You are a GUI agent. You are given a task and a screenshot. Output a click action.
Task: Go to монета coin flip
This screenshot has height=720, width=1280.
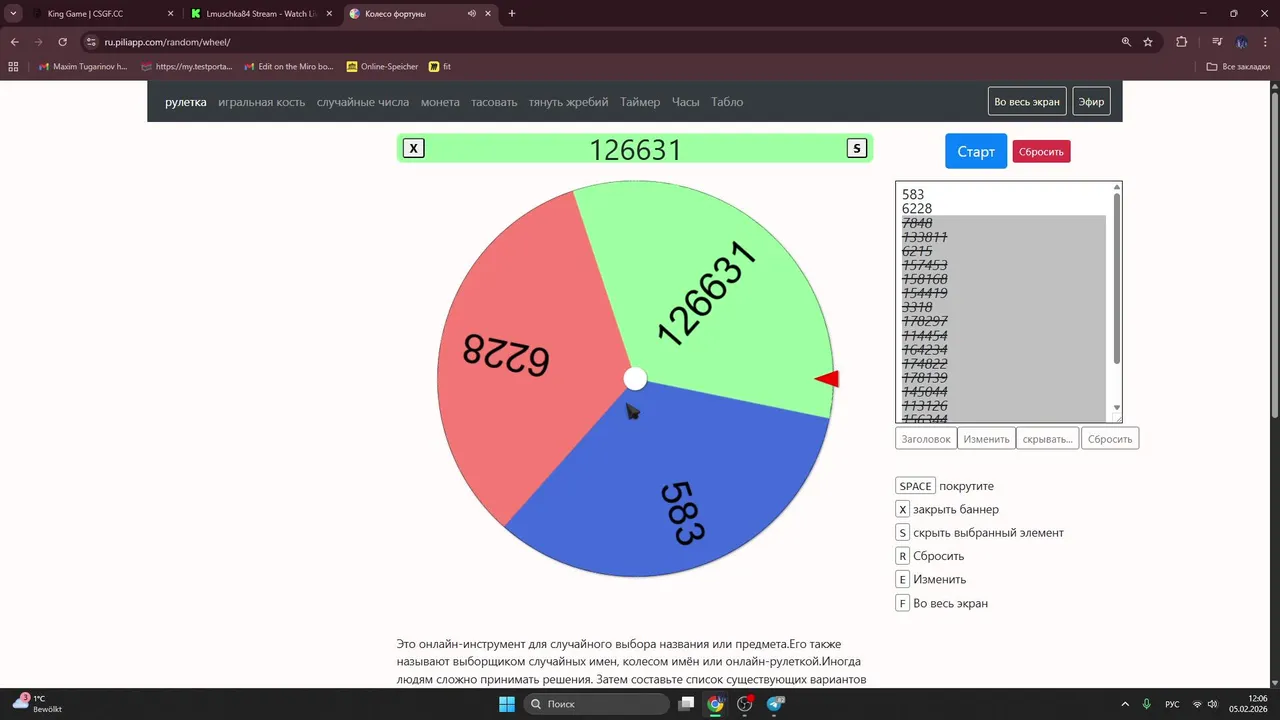[x=440, y=102]
